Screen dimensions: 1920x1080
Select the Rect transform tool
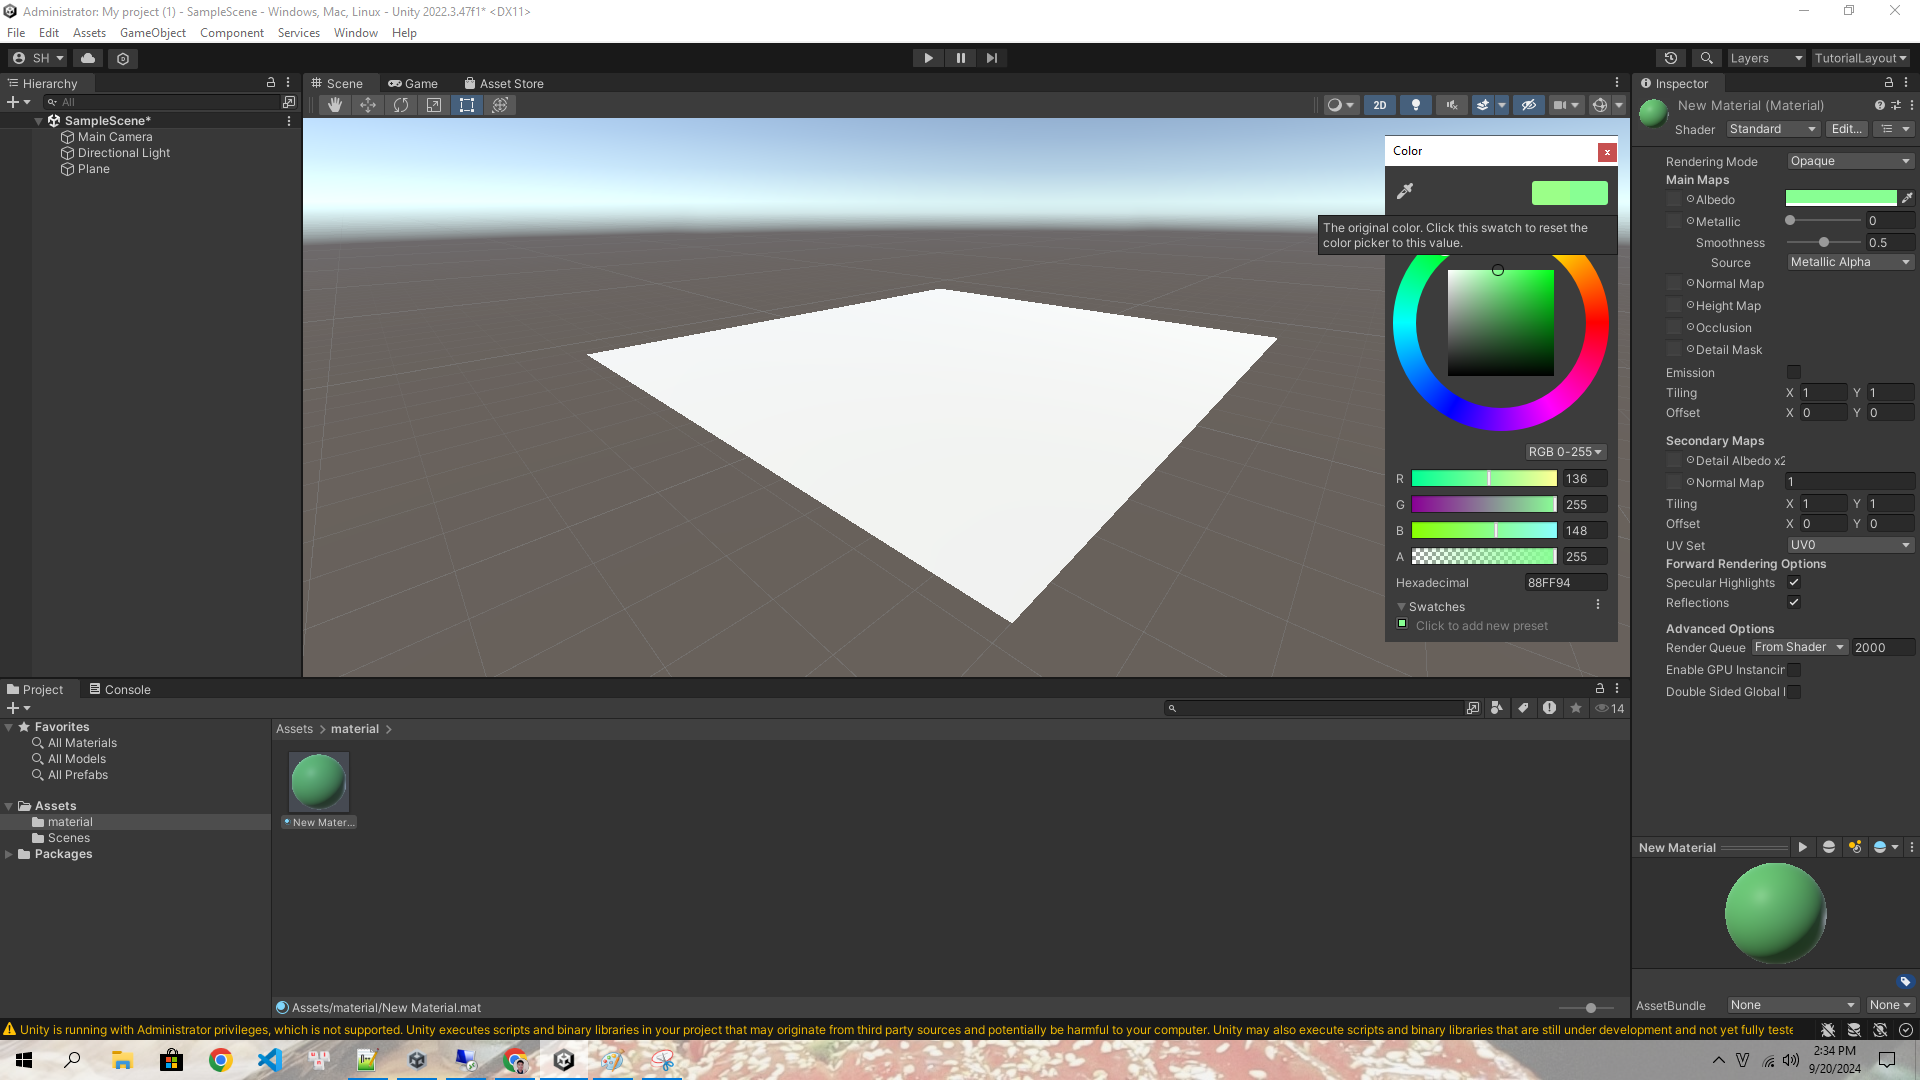coord(467,105)
